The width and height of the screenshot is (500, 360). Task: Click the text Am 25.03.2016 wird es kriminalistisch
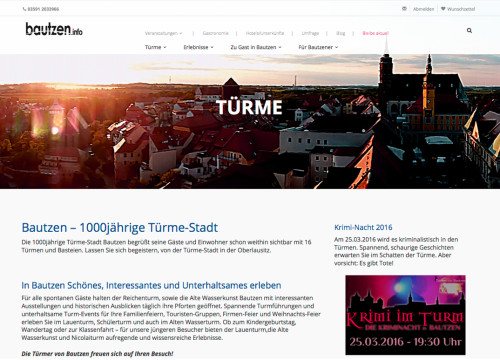(396, 251)
